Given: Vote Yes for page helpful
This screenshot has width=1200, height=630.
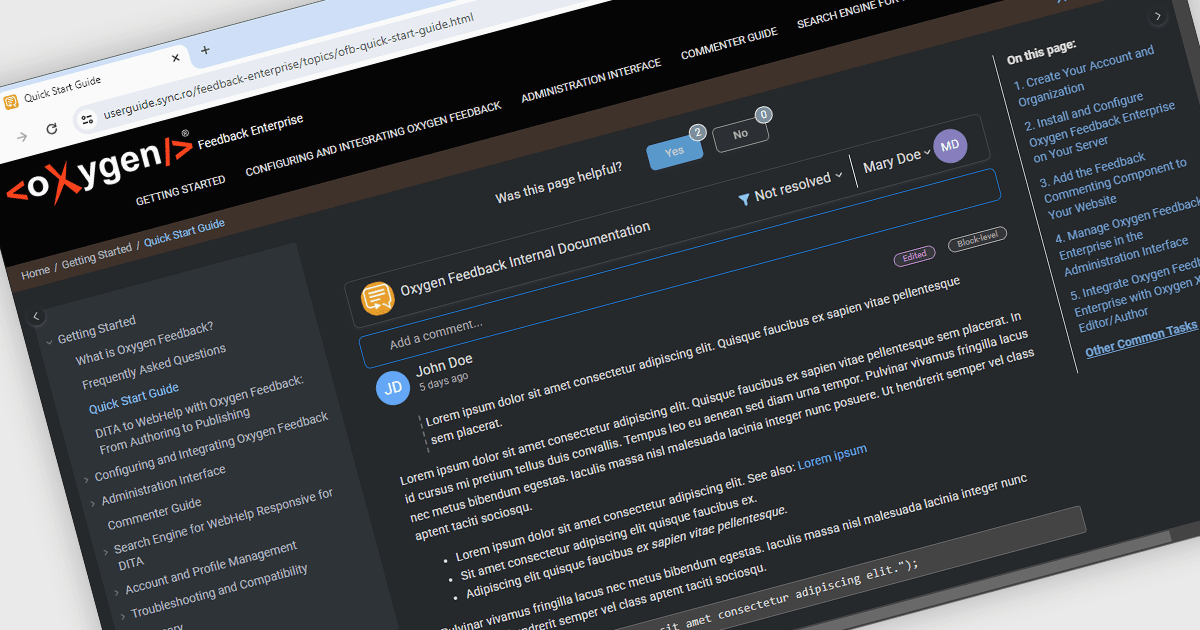Looking at the screenshot, I should (675, 151).
